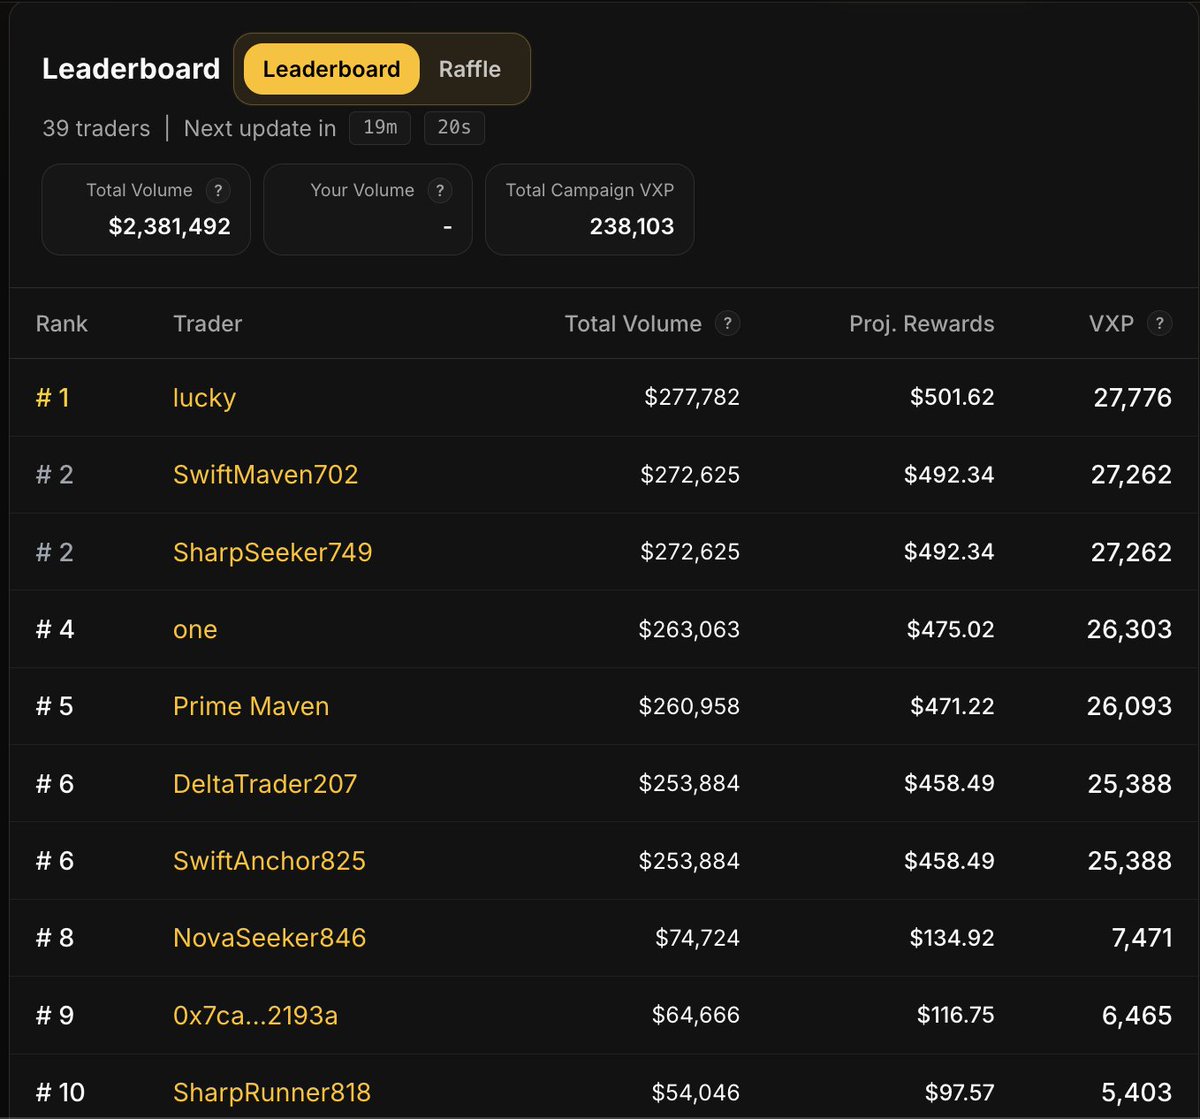Click the 5,403 VXP value

pos(1137,1093)
